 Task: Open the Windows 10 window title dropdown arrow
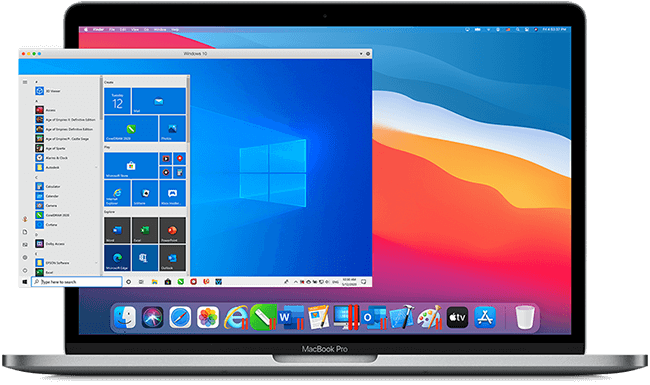[x=361, y=54]
